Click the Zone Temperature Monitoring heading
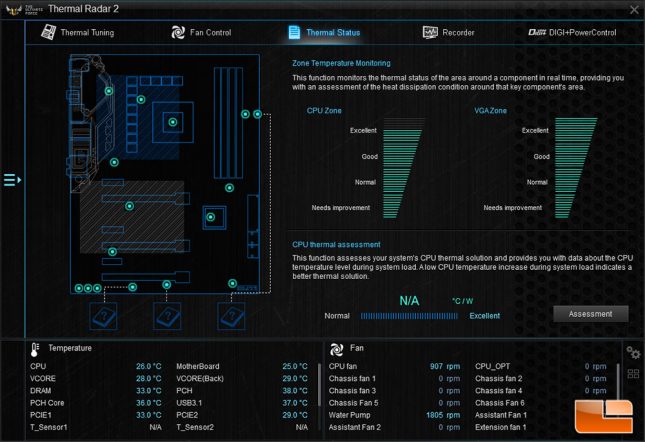This screenshot has width=645, height=442. pyautogui.click(x=341, y=63)
